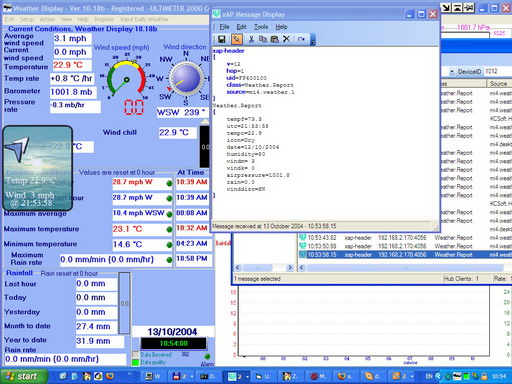512x384 pixels.
Task: Click the weather forecast image thumbnail
Action: click(x=37, y=168)
